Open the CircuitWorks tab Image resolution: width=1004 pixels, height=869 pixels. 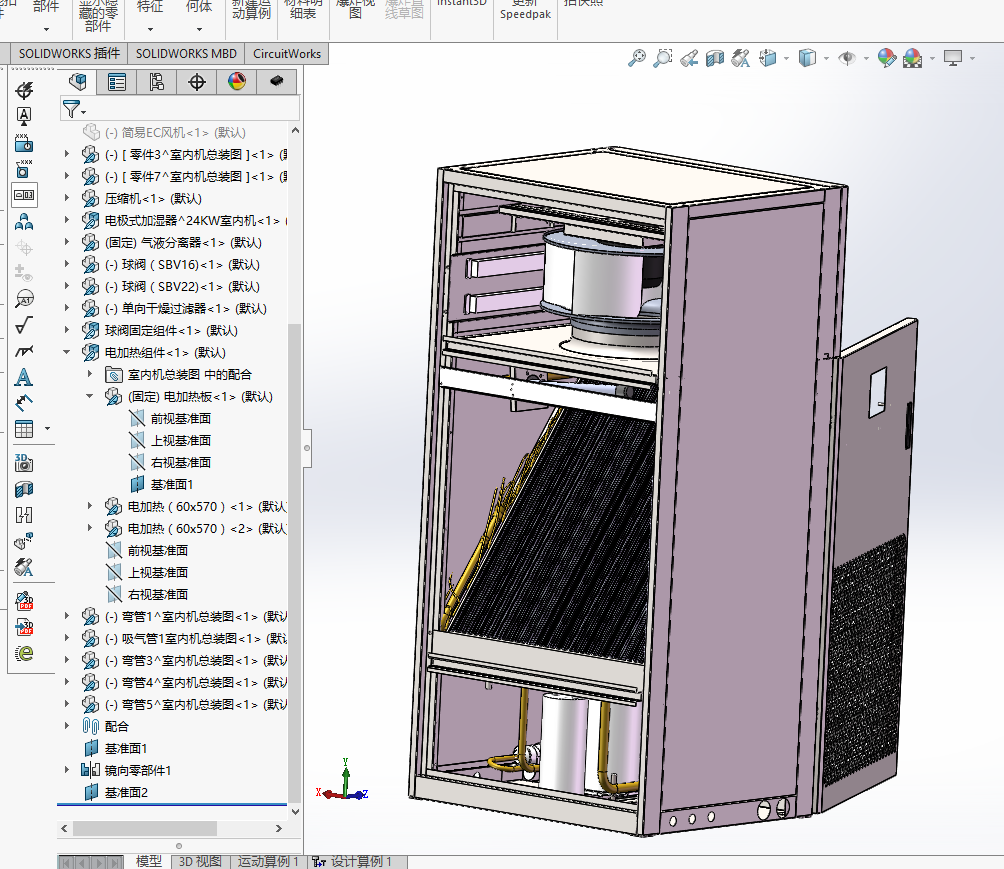point(287,53)
